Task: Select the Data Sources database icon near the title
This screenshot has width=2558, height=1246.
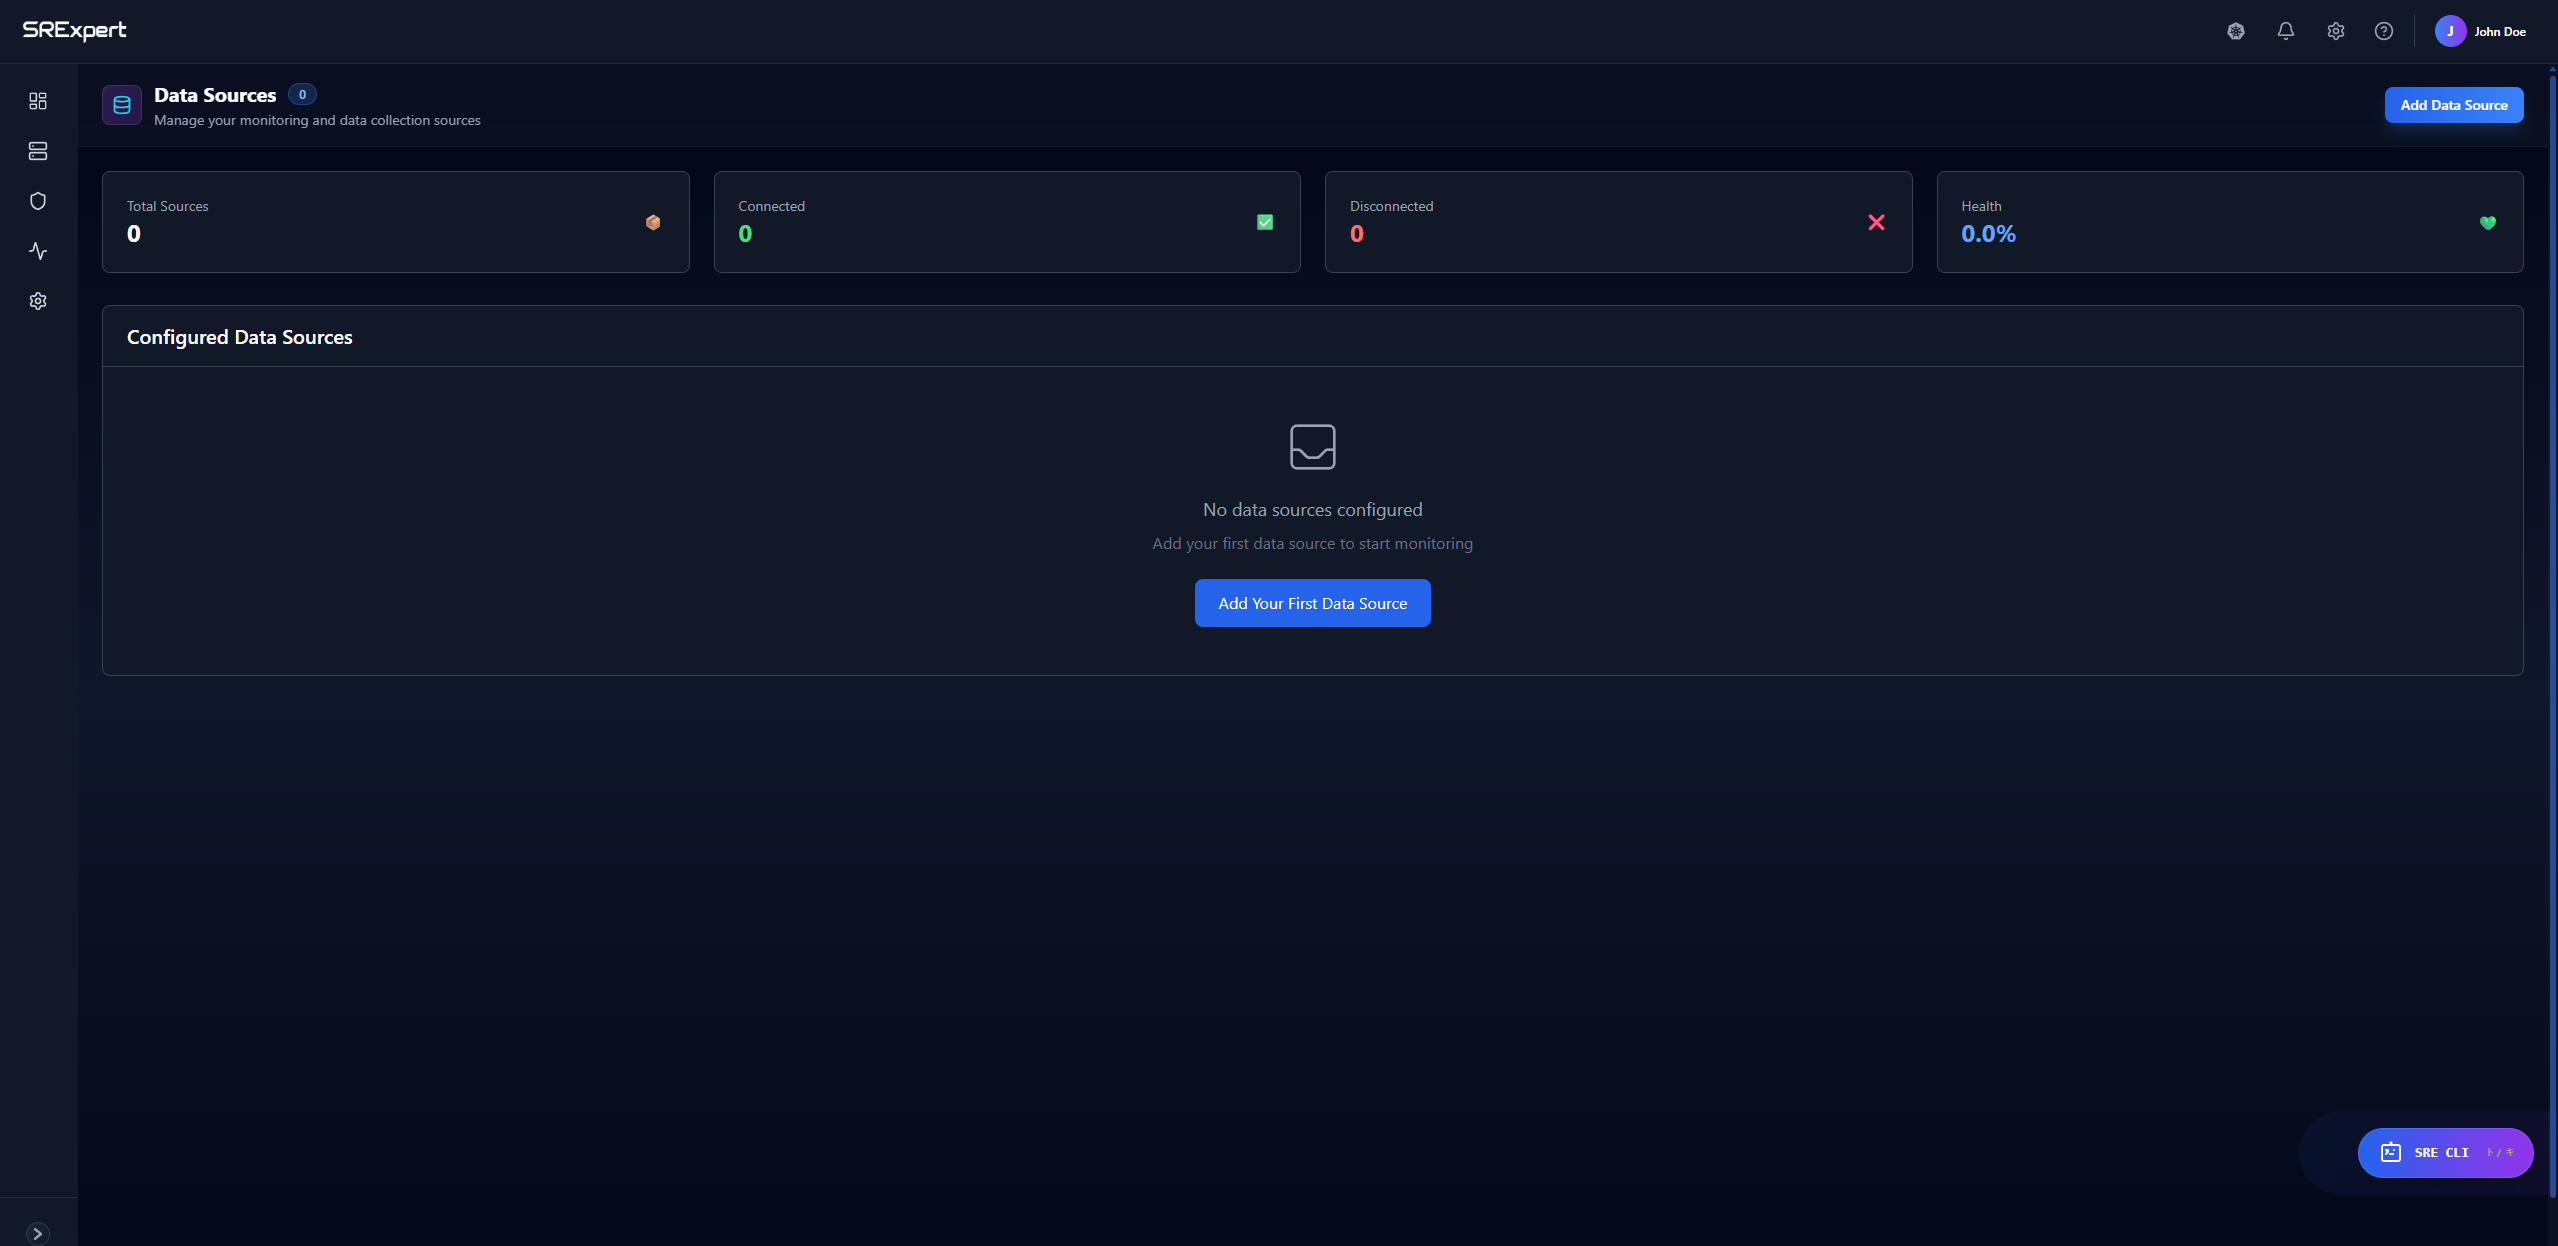Action: (x=121, y=104)
